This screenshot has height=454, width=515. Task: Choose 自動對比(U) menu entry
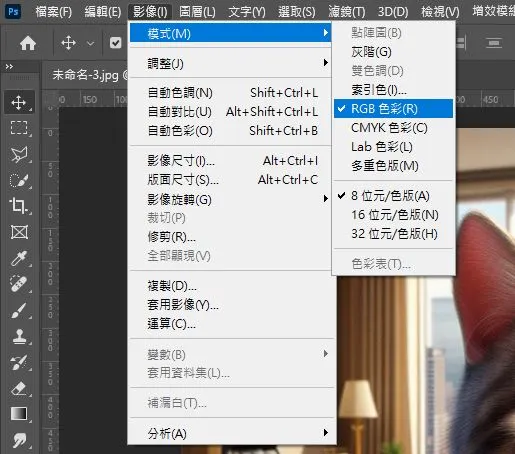point(230,112)
